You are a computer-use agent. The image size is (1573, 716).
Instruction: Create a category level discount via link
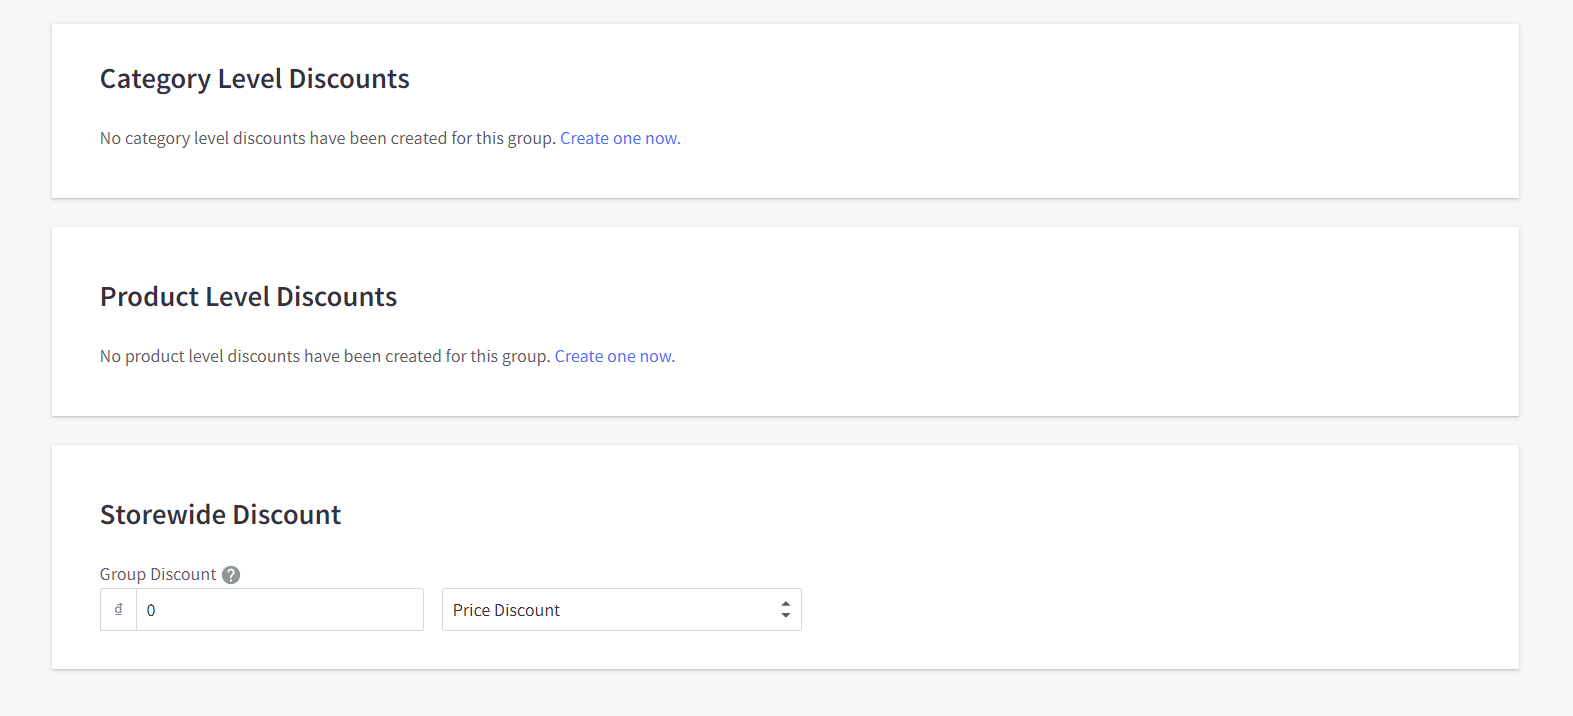(x=619, y=139)
